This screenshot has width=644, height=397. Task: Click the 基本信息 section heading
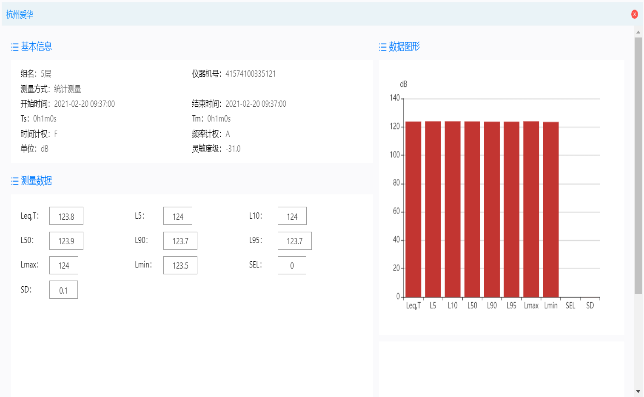pyautogui.click(x=37, y=46)
